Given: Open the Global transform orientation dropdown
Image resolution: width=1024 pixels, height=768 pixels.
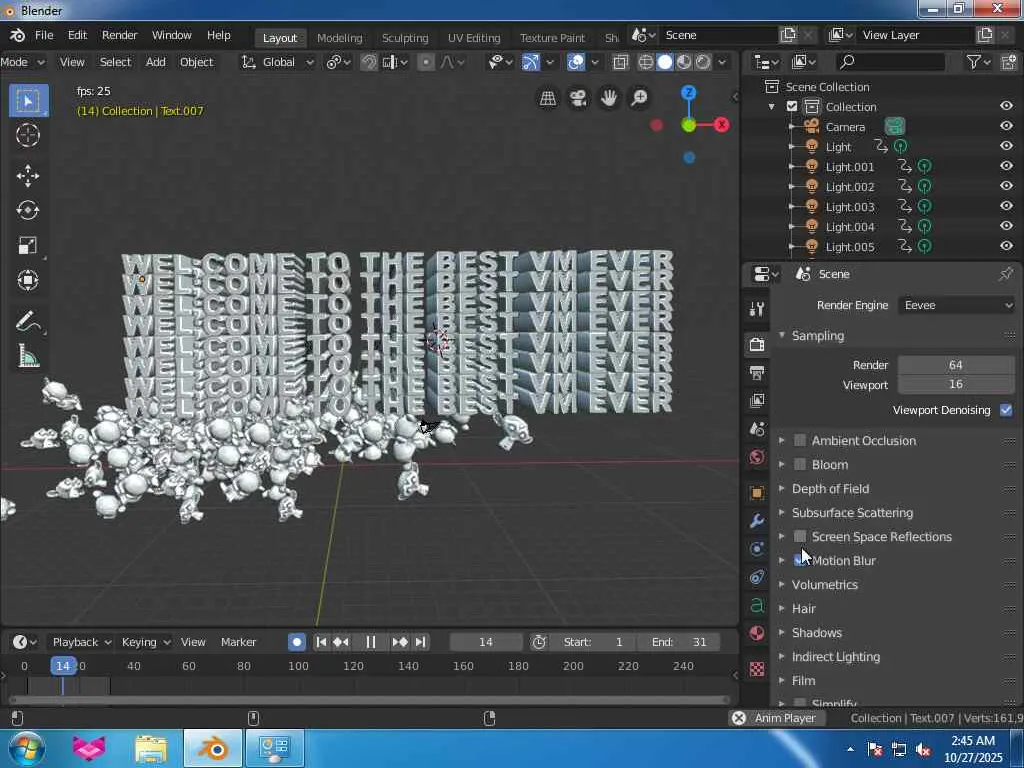Looking at the screenshot, I should pos(278,62).
